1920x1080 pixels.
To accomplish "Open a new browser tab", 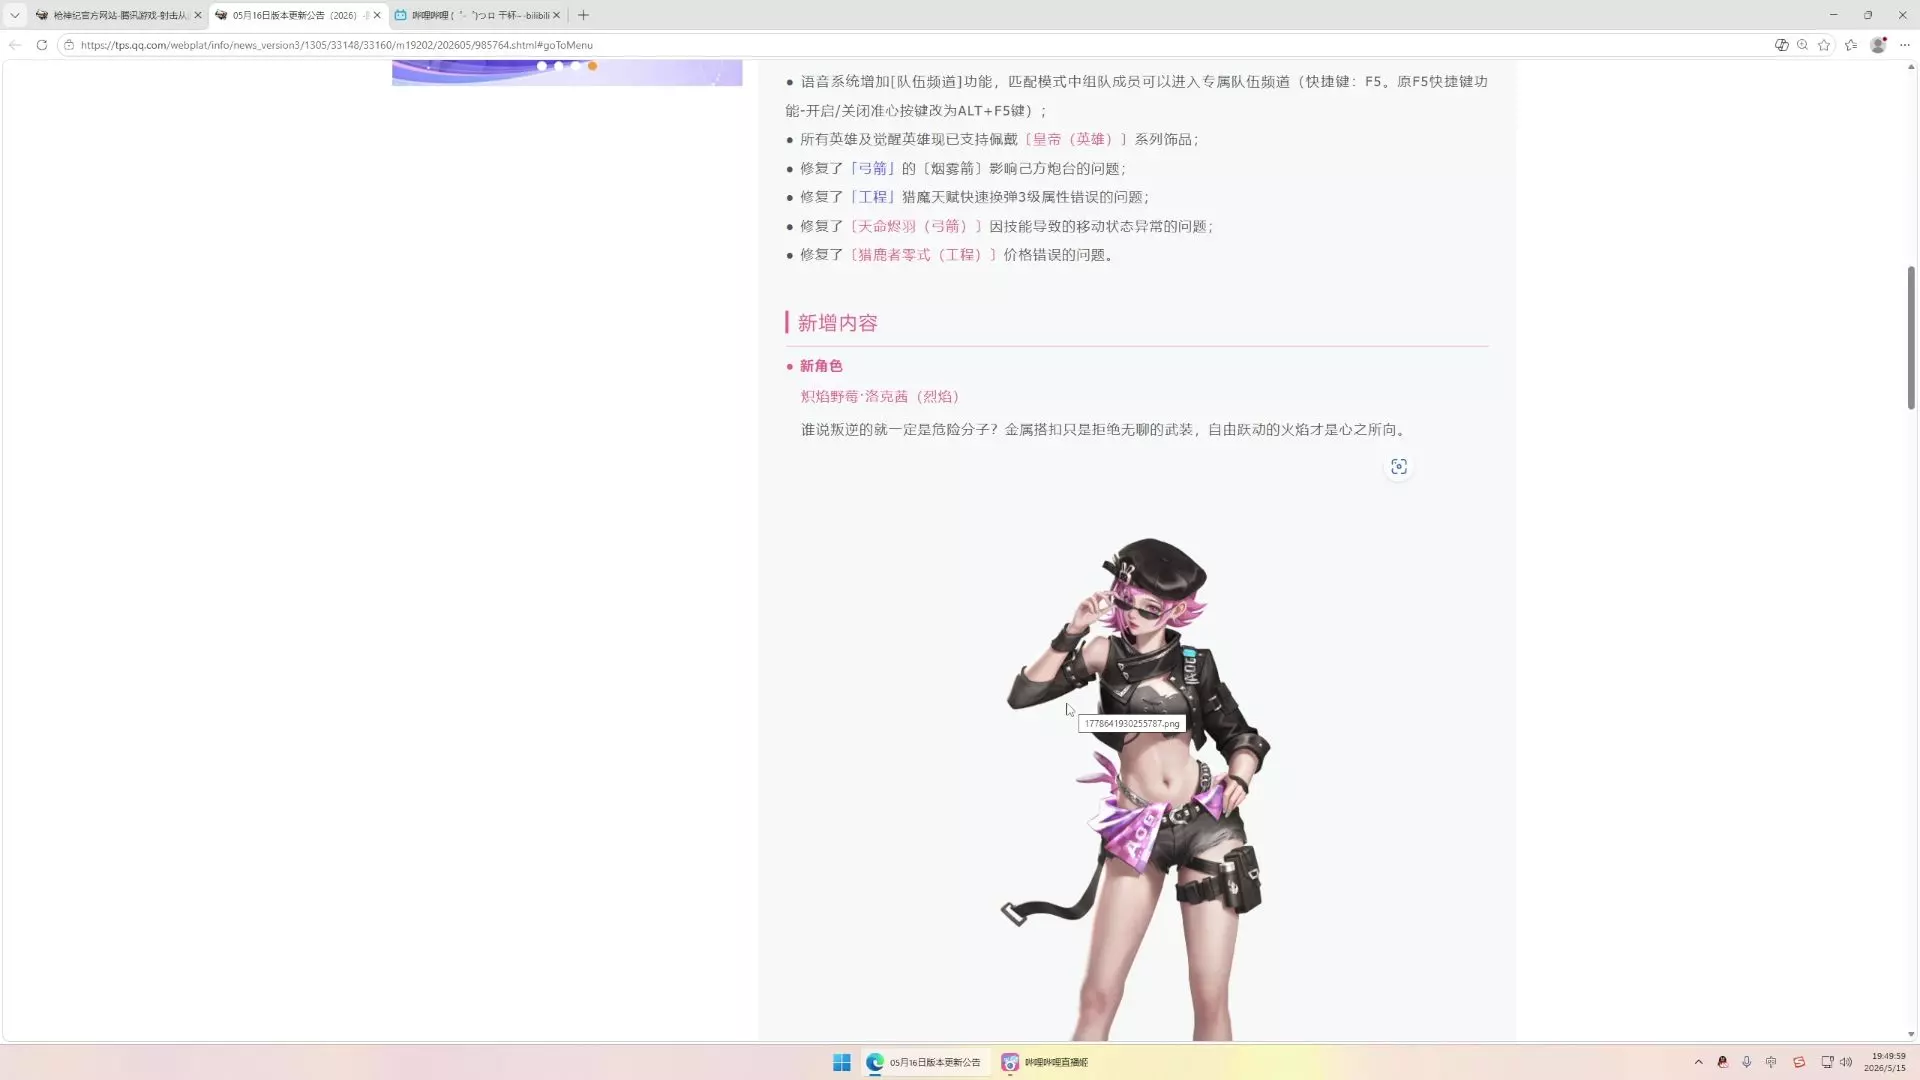I will [583, 15].
